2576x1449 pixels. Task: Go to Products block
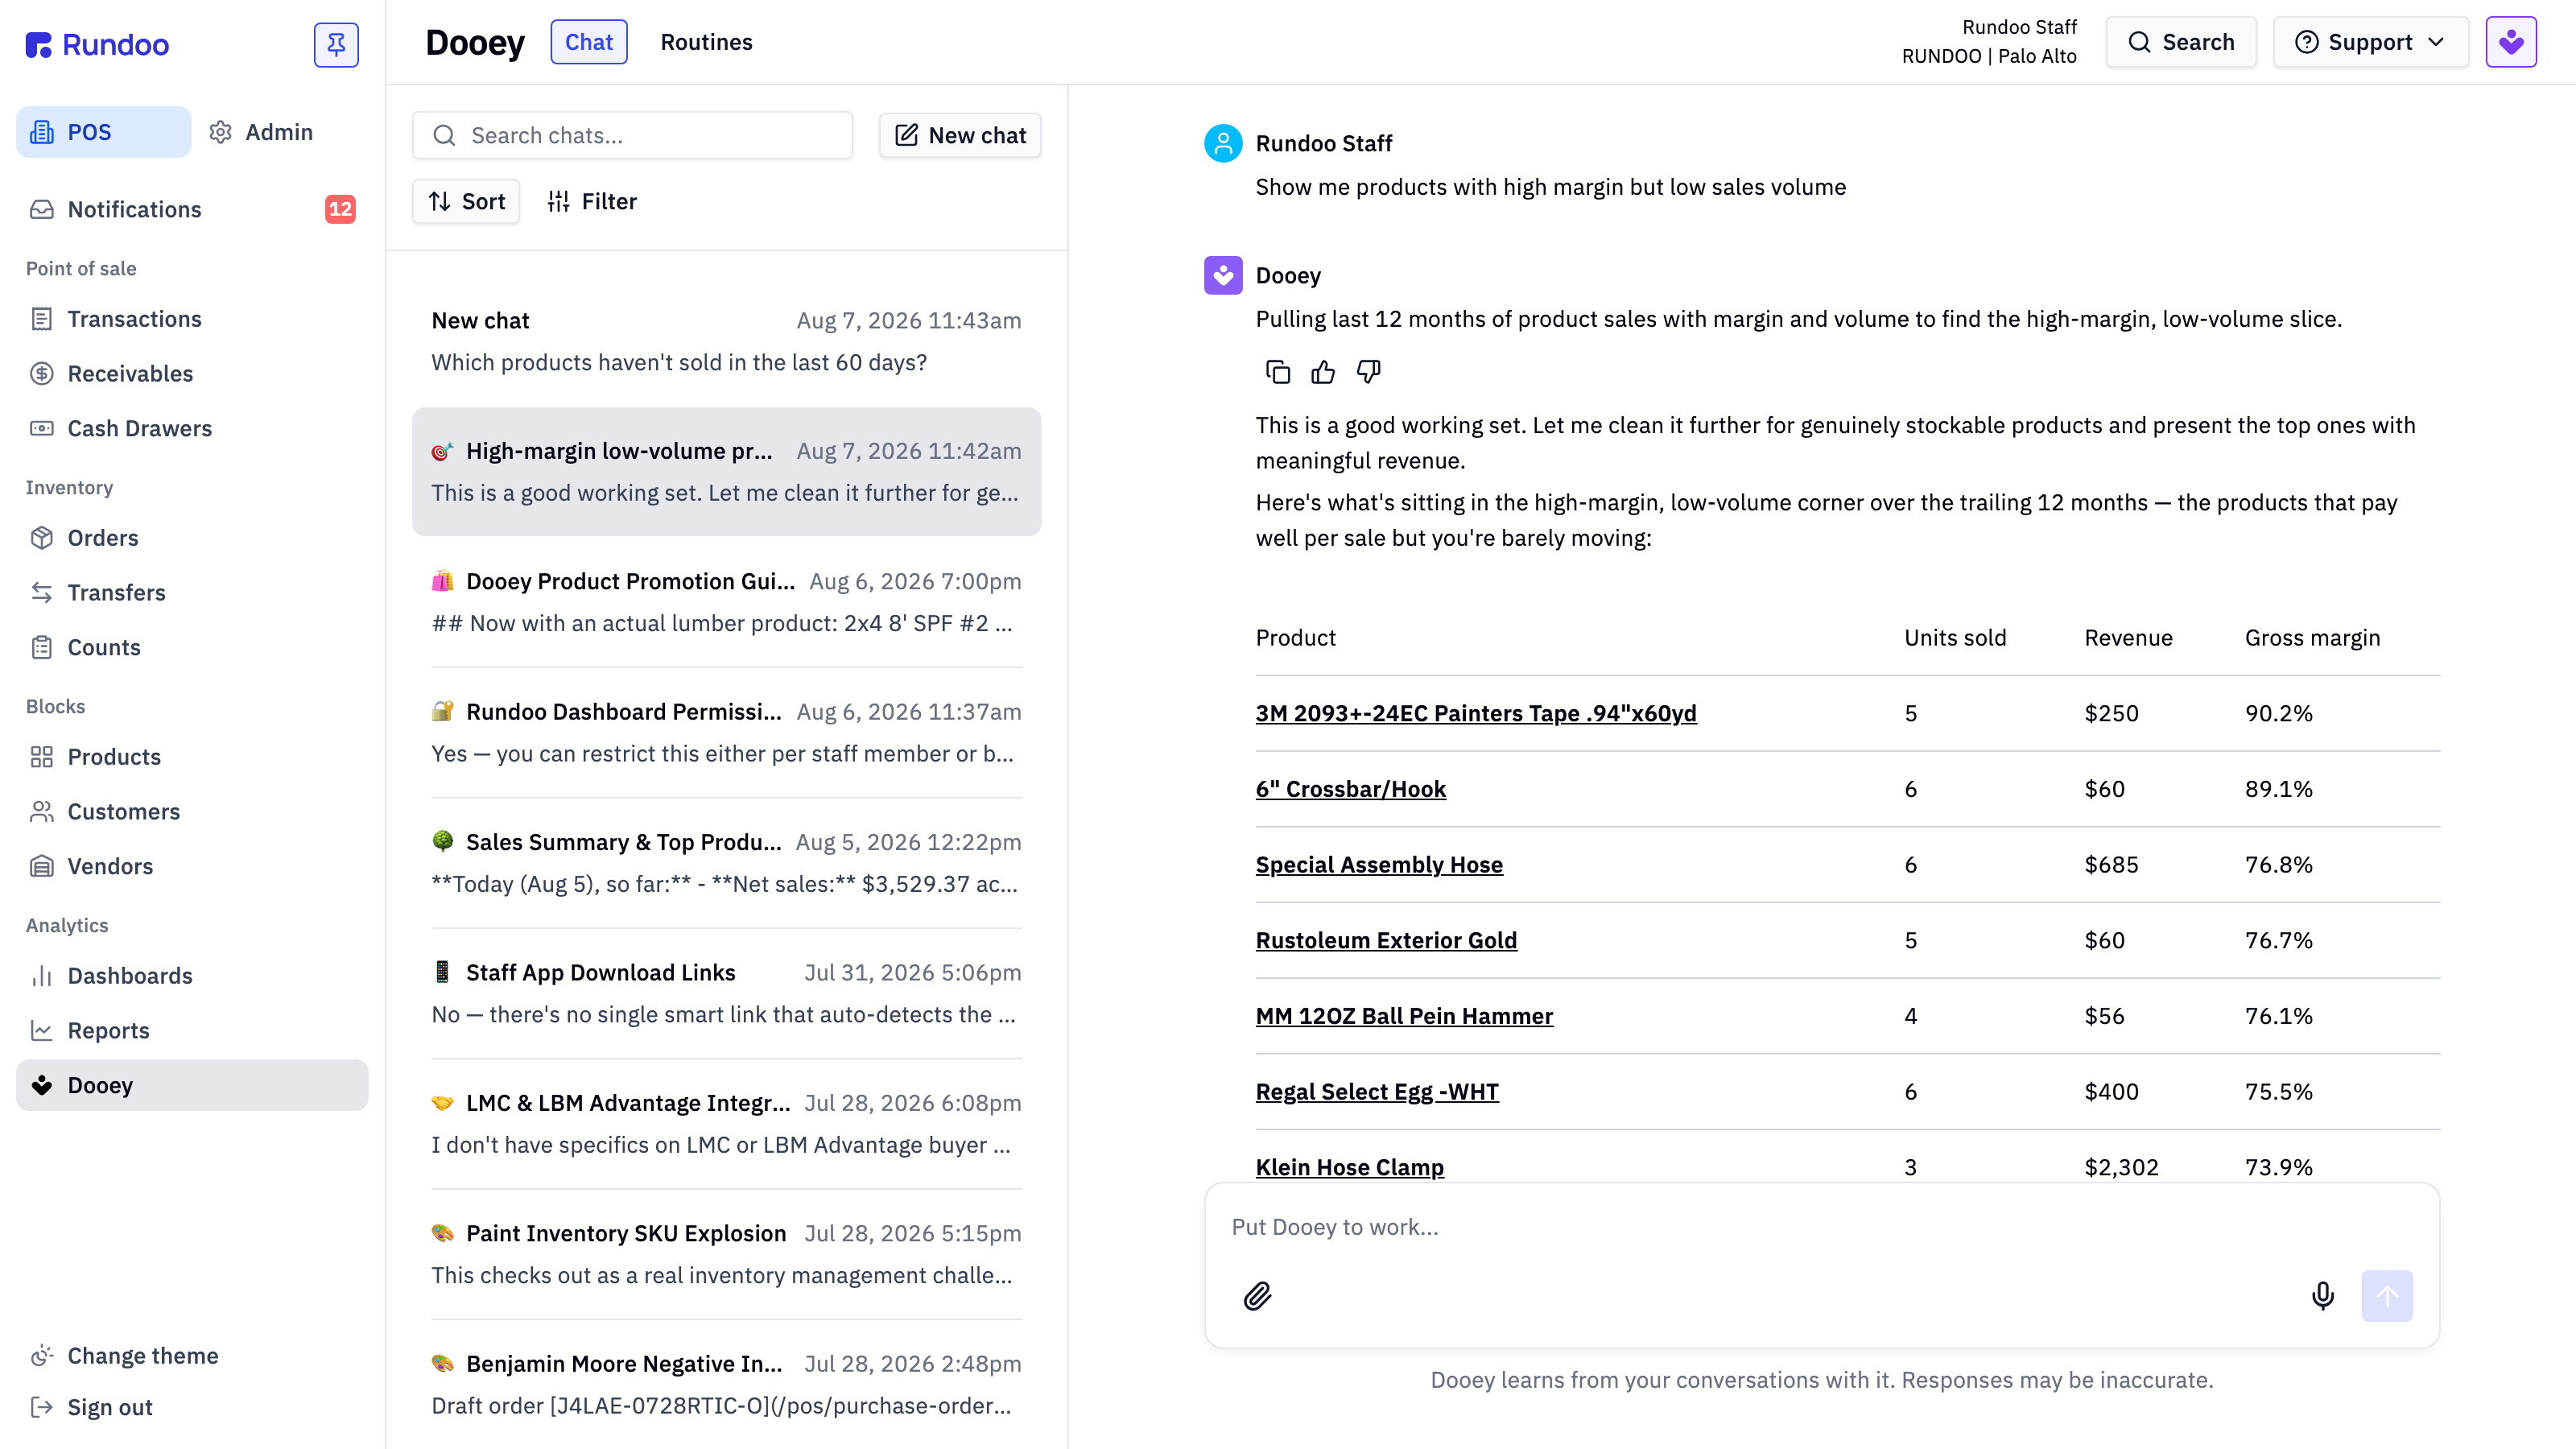192,757
